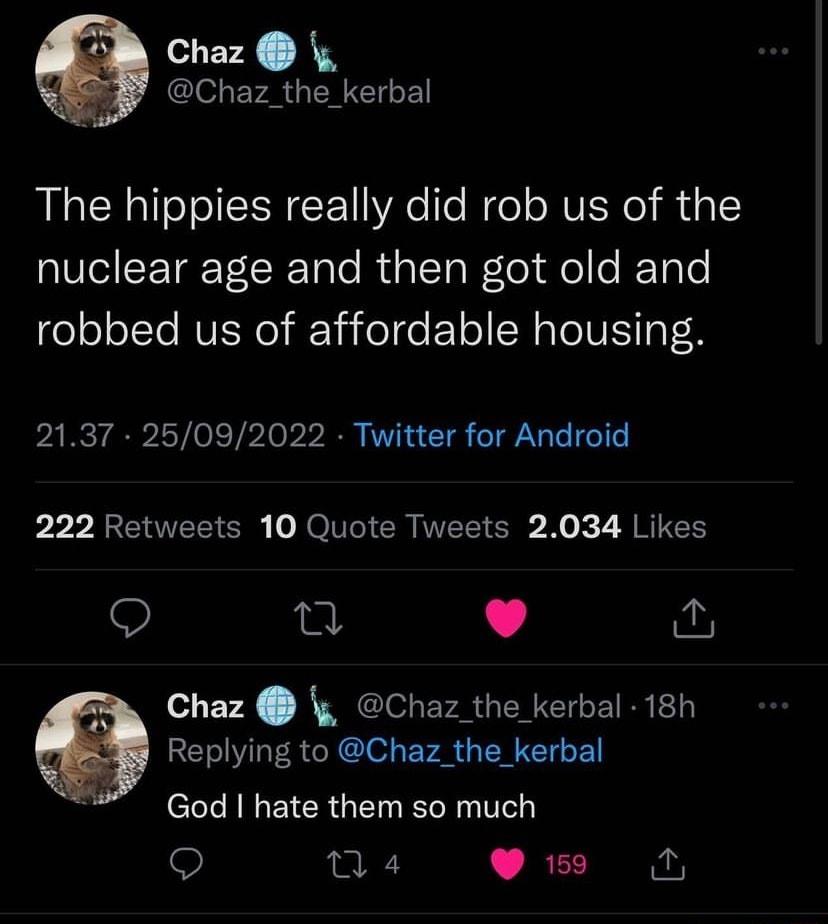This screenshot has width=828, height=924.
Task: Expand options via the three-dot menu top right
Action: 776,50
